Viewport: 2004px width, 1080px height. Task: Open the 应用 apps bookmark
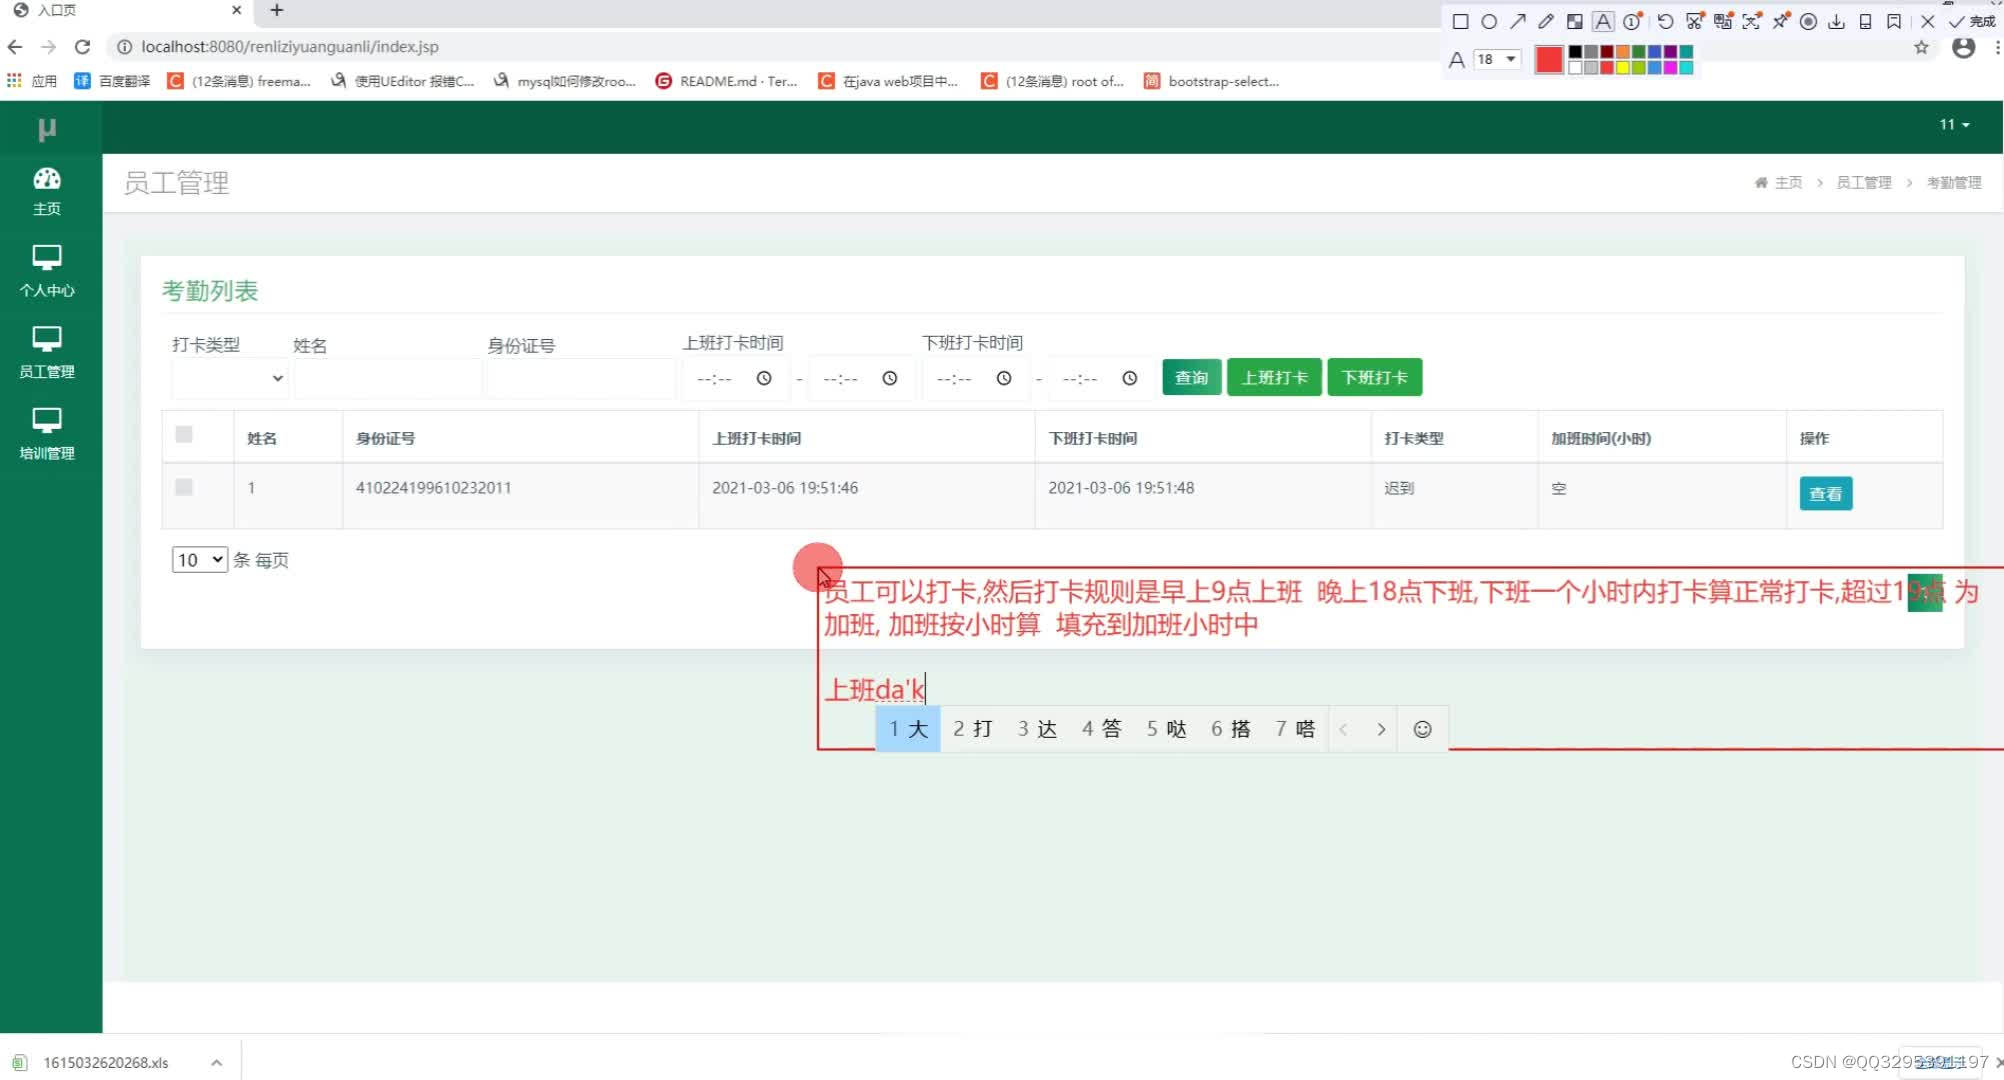pos(33,81)
